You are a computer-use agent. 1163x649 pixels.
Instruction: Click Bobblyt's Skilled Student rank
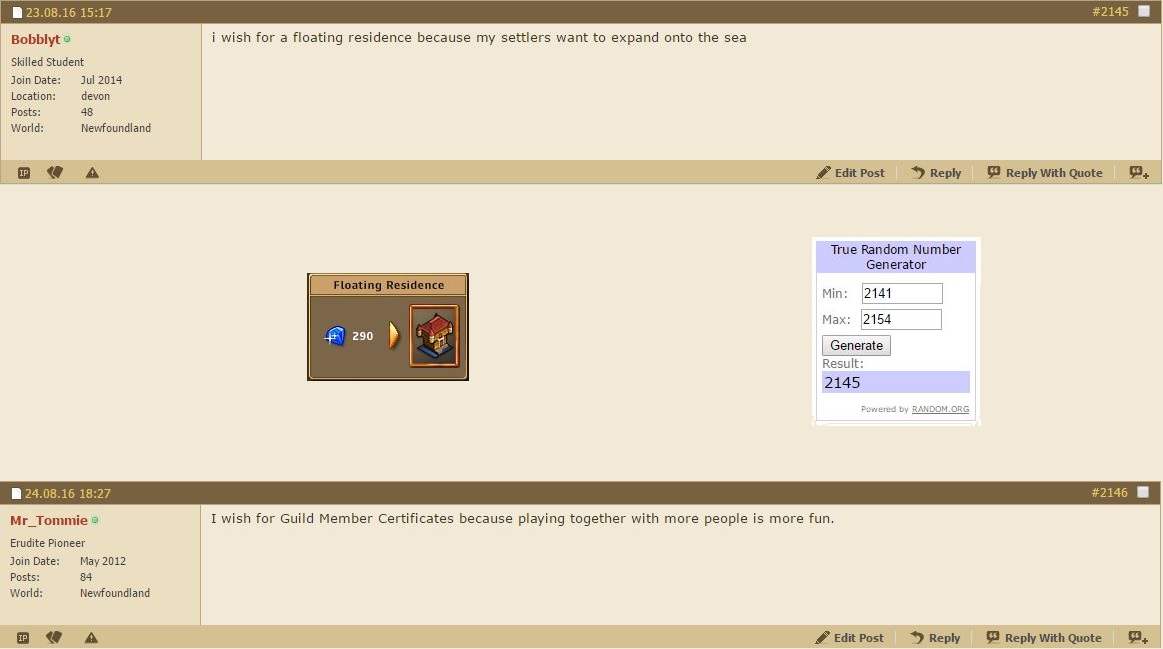pyautogui.click(x=47, y=62)
